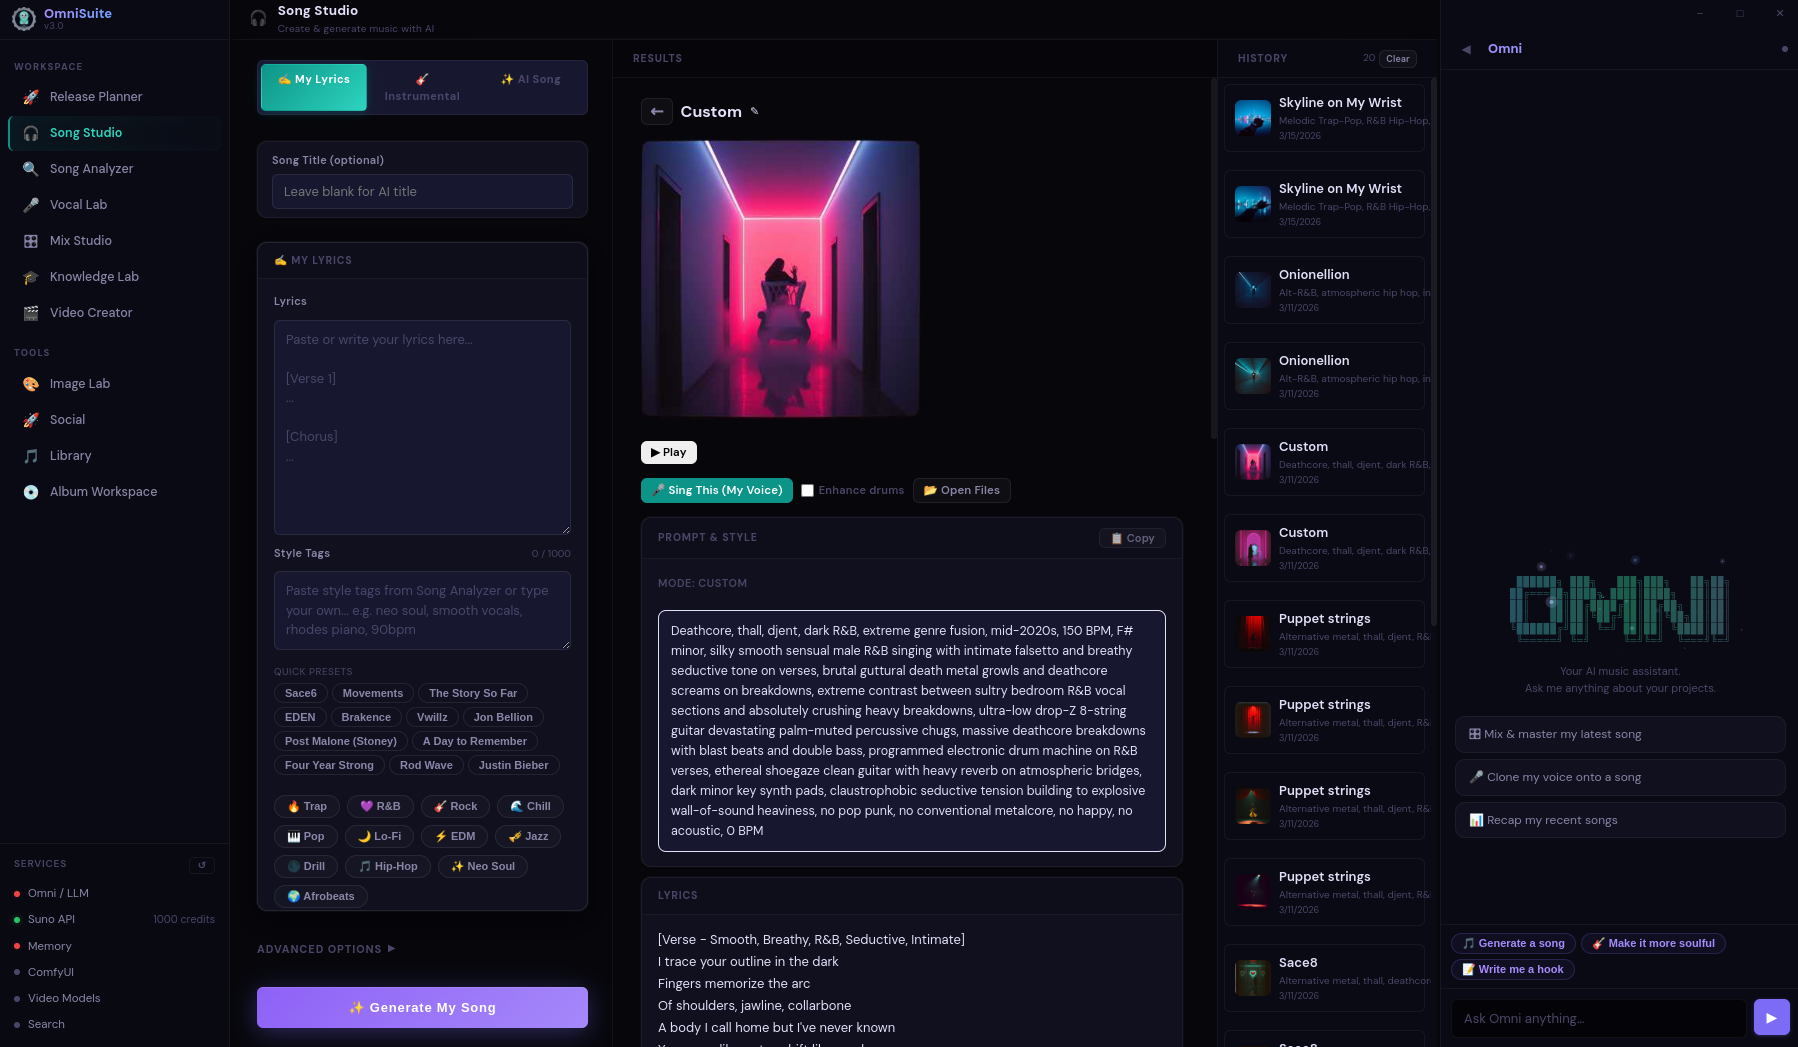Image resolution: width=1798 pixels, height=1047 pixels.
Task: Switch to the AI Song tab
Action: (x=531, y=80)
